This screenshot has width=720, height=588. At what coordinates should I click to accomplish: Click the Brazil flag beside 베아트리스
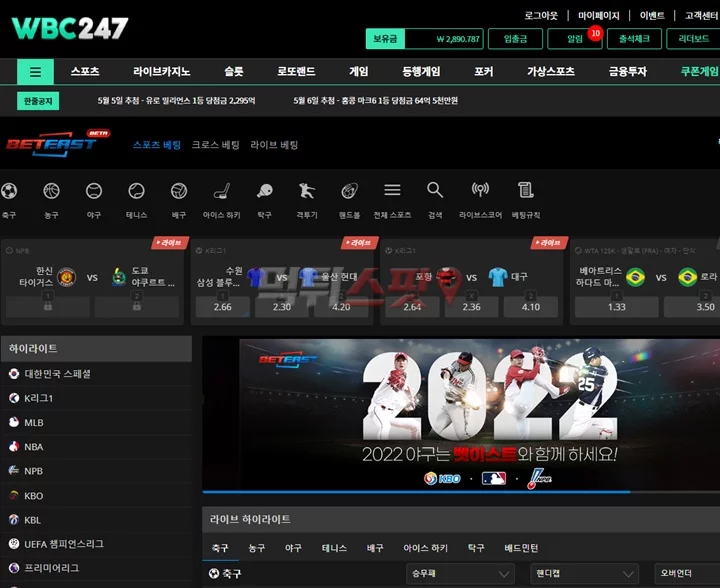pos(635,277)
